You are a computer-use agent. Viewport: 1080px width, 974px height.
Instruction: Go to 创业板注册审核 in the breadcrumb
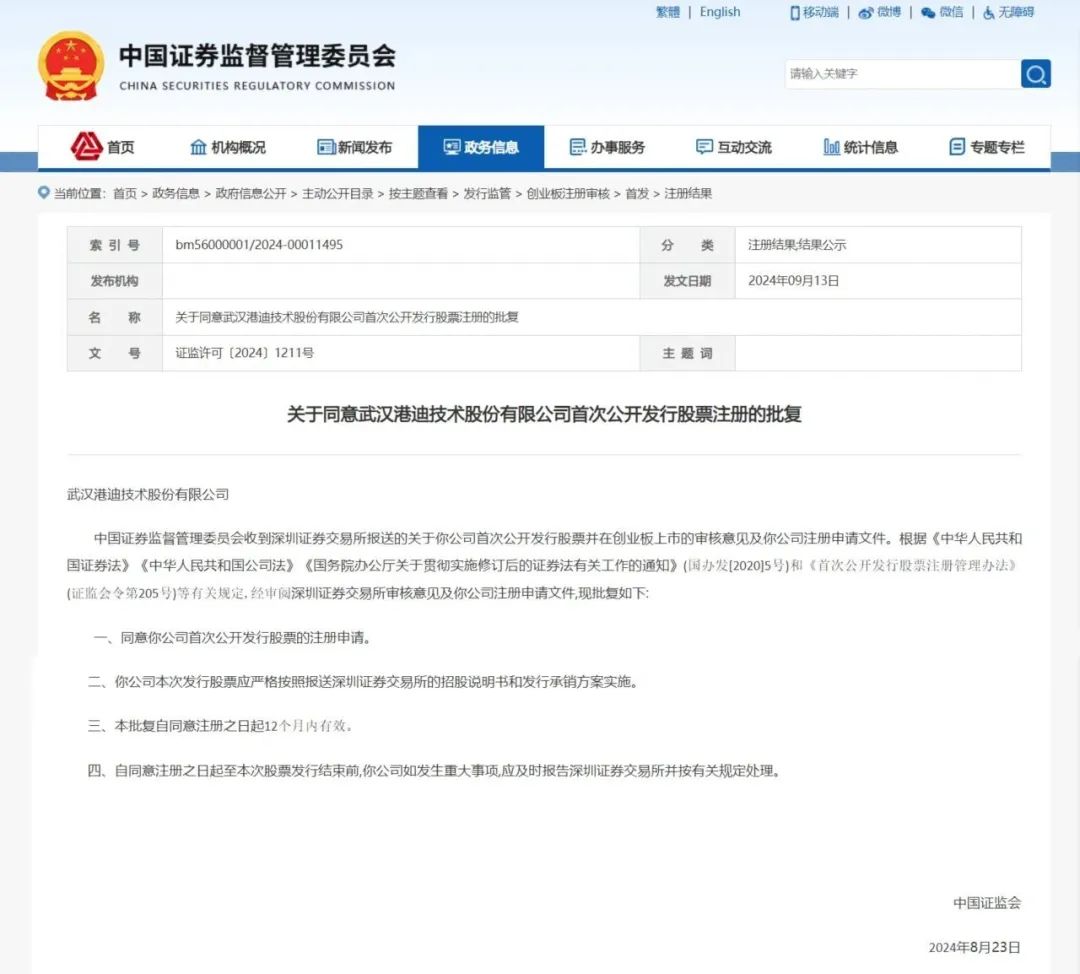pyautogui.click(x=568, y=194)
